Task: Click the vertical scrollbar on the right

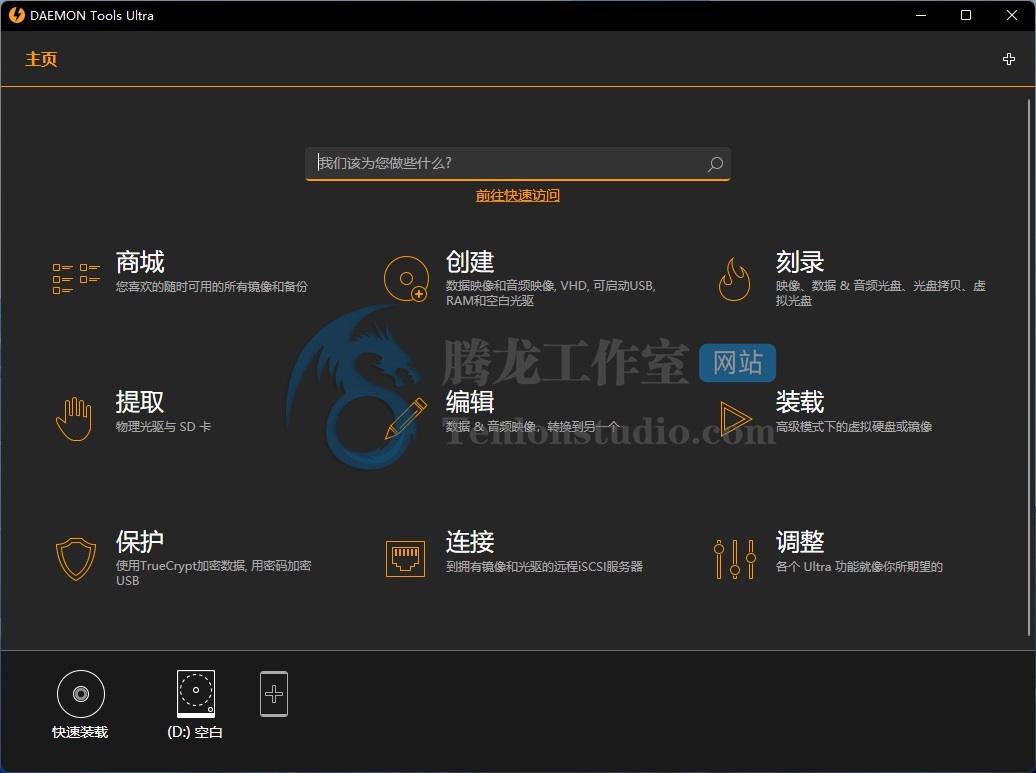Action: [x=1029, y=367]
